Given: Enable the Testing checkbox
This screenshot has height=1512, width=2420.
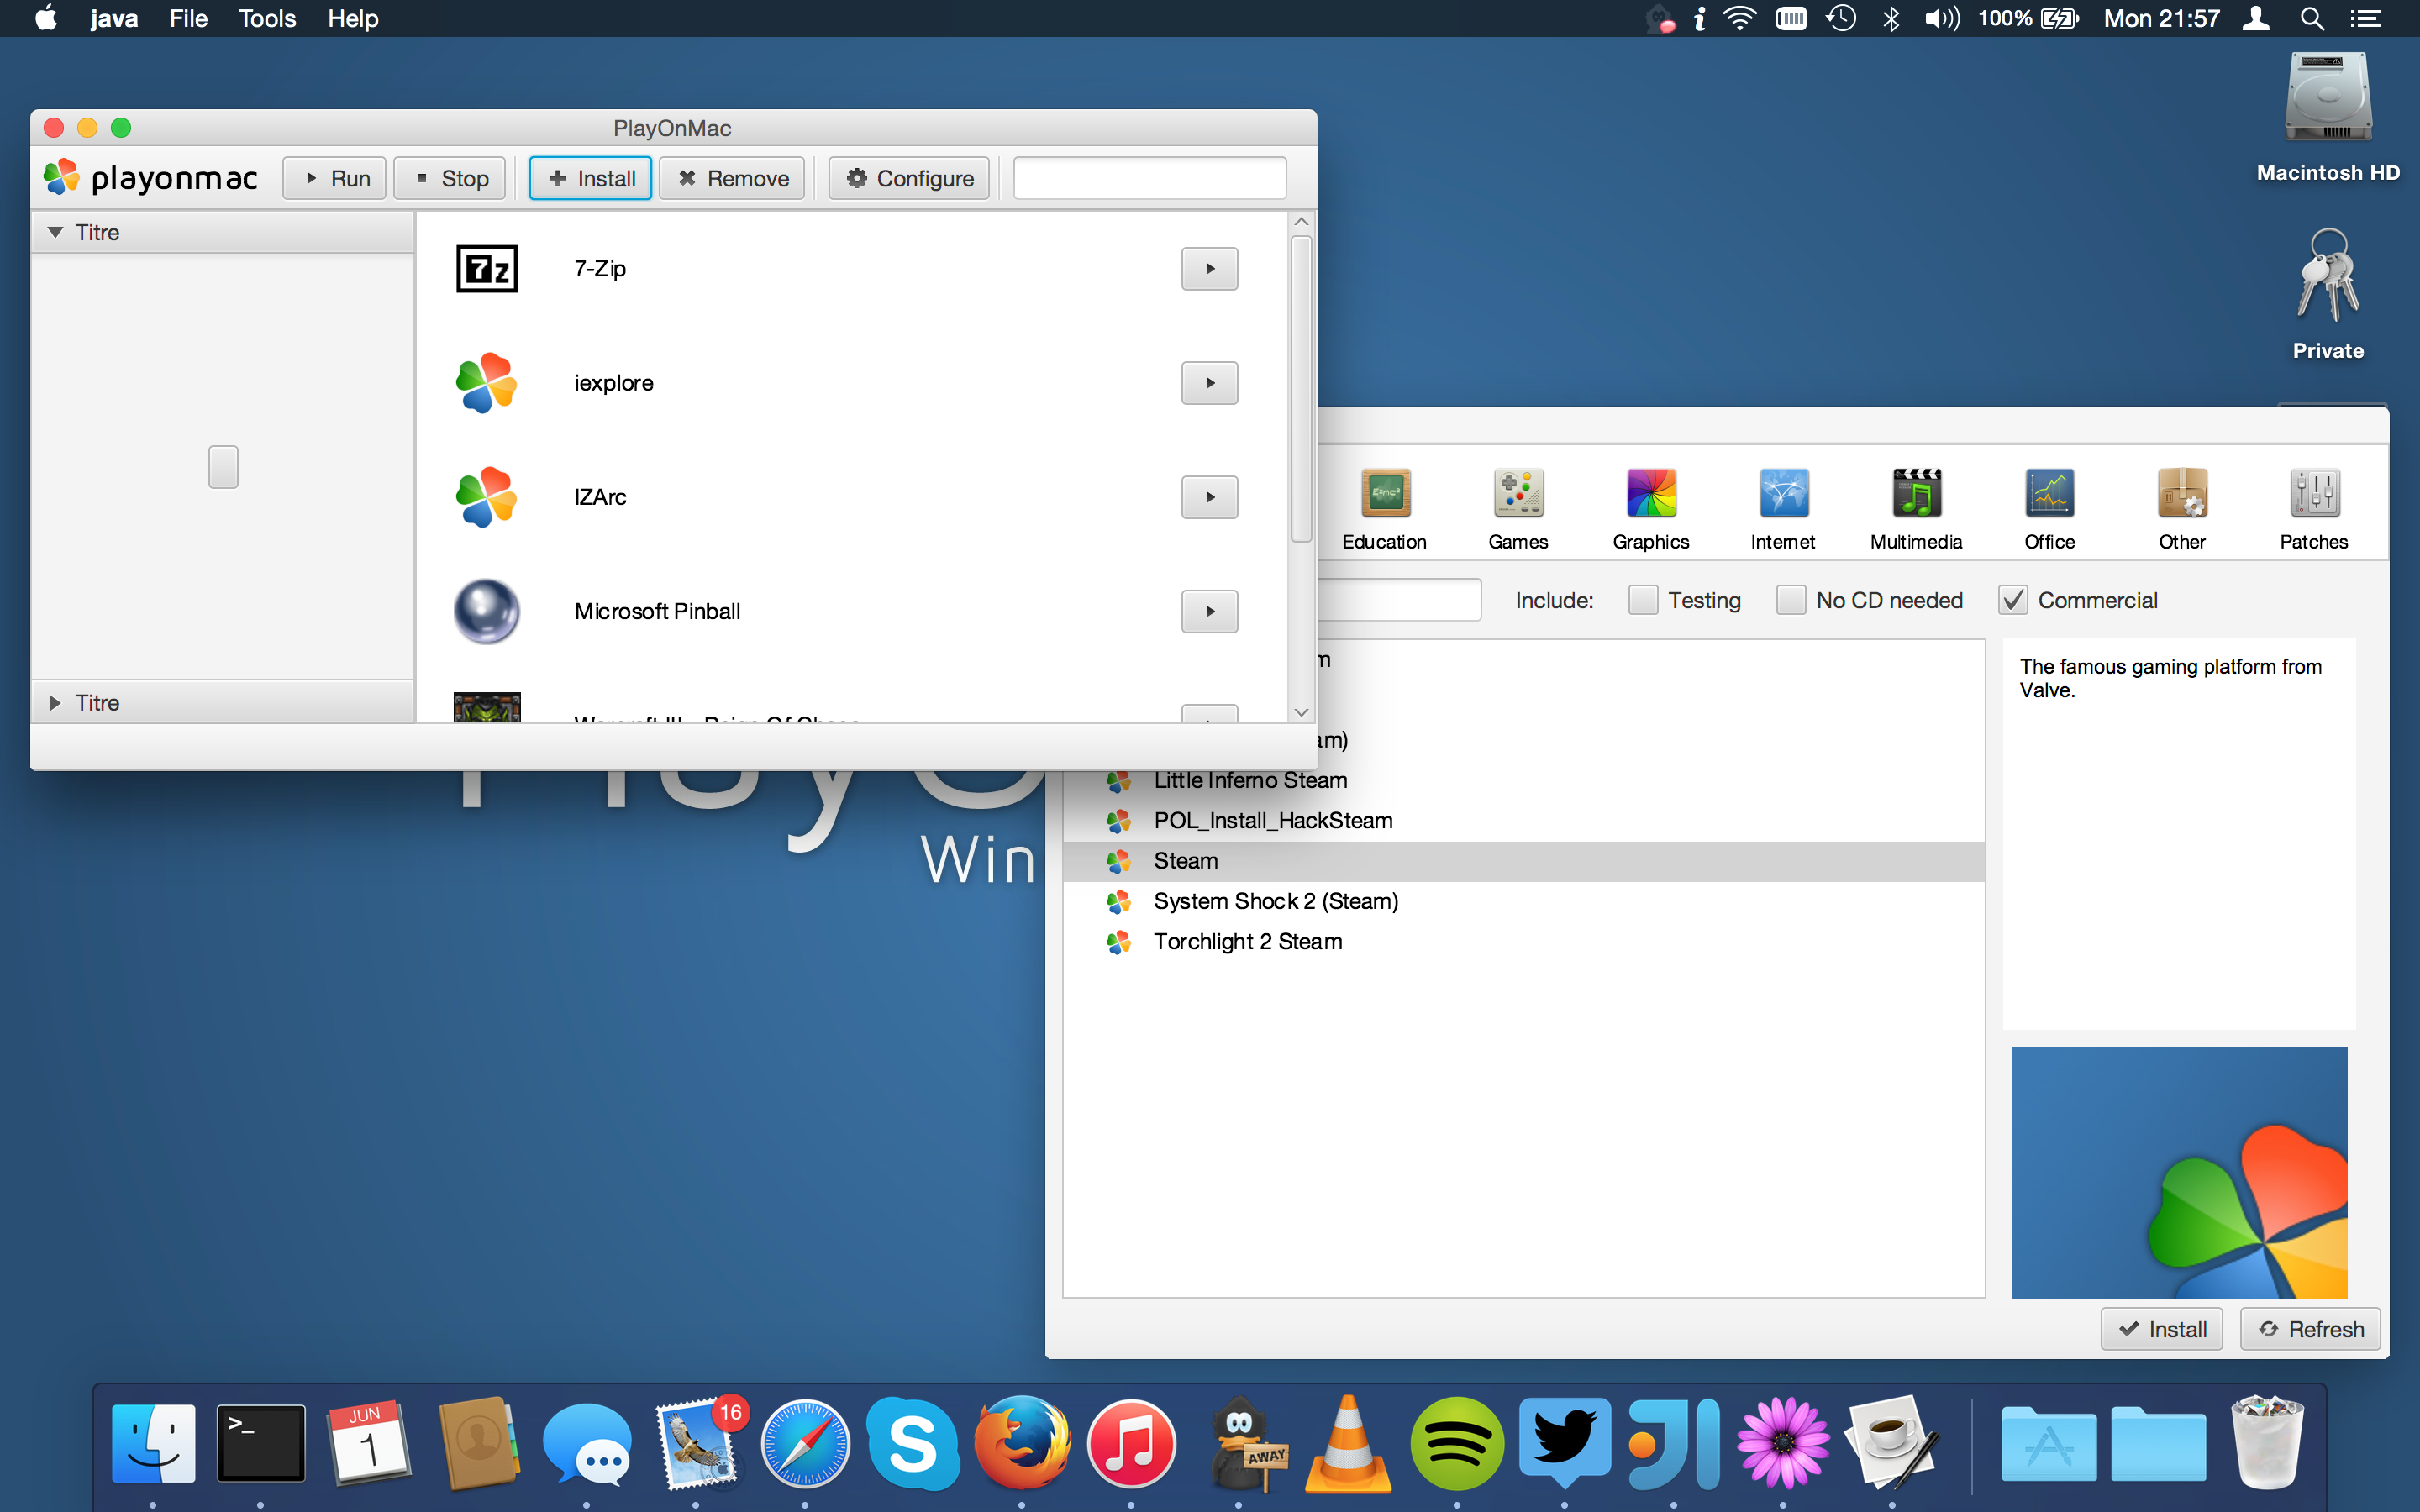Looking at the screenshot, I should click(1643, 600).
